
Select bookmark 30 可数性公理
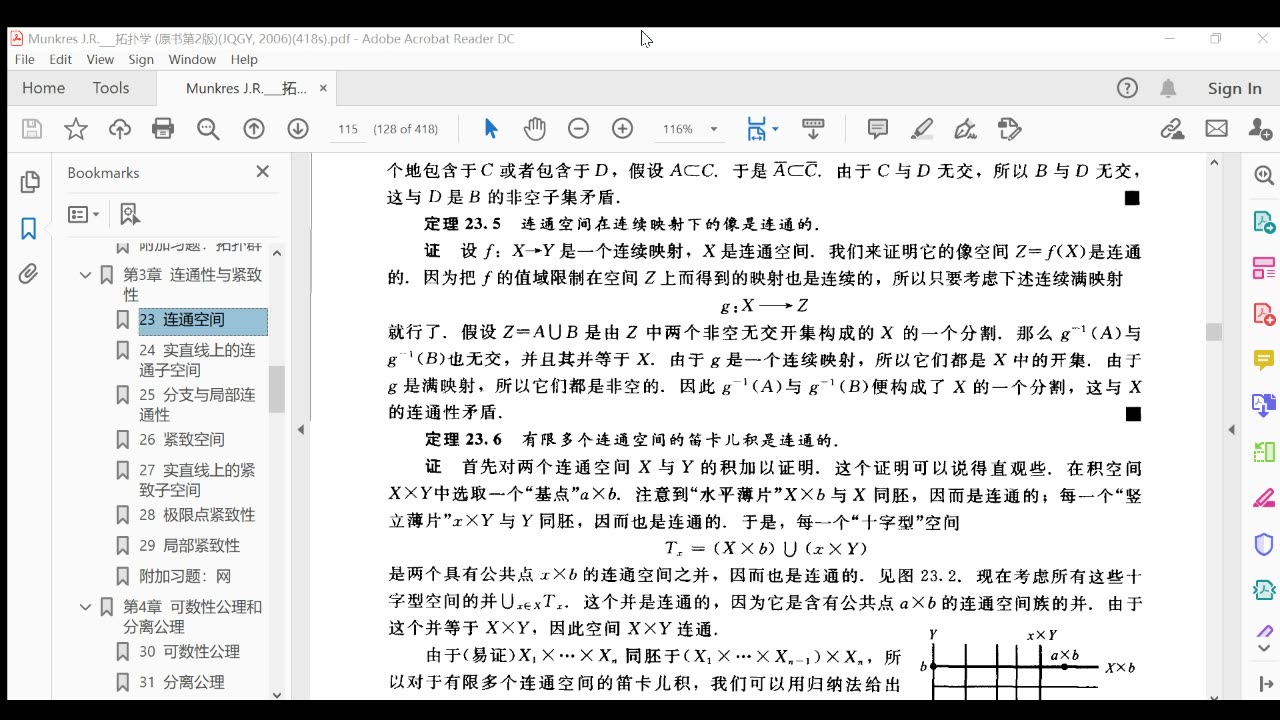(x=189, y=652)
